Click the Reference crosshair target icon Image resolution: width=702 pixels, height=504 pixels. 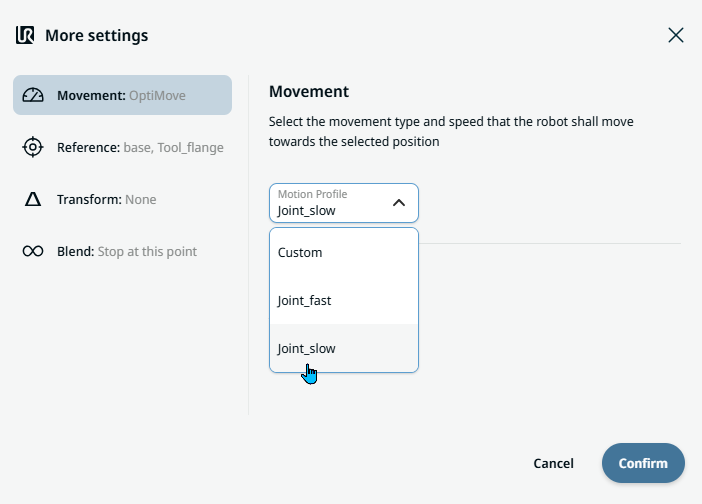tap(33, 148)
